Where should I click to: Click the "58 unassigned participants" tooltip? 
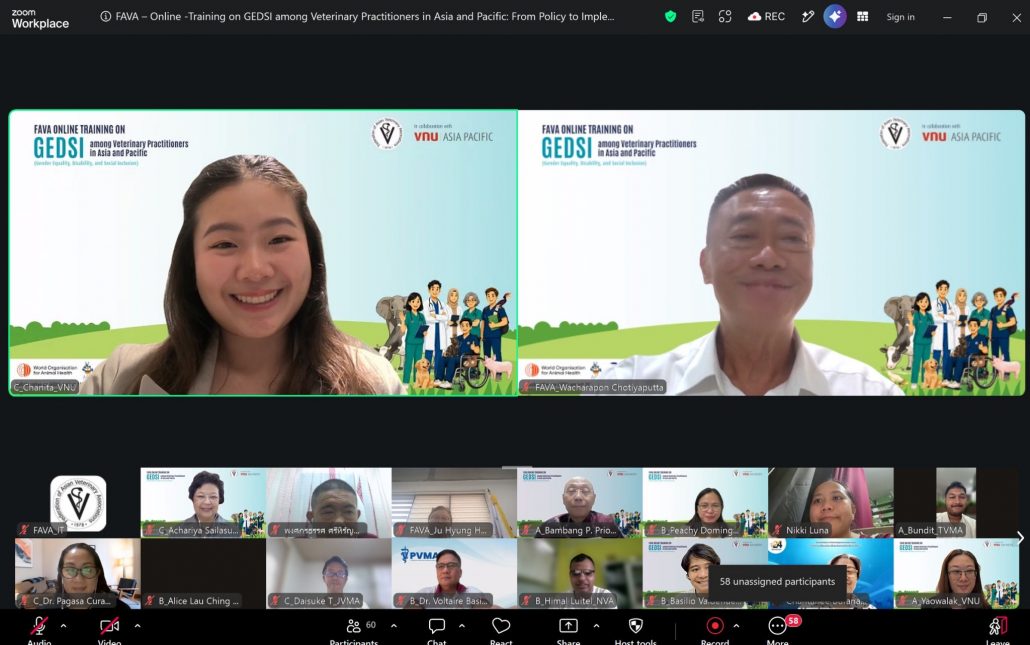click(777, 581)
